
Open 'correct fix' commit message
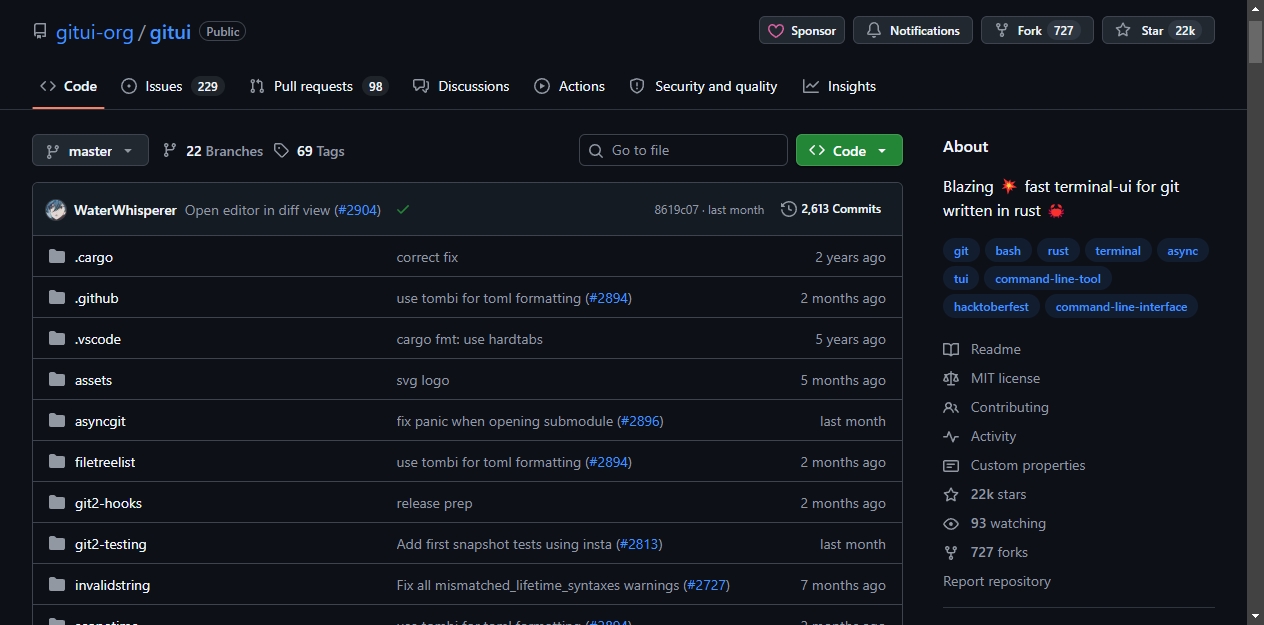[x=427, y=257]
